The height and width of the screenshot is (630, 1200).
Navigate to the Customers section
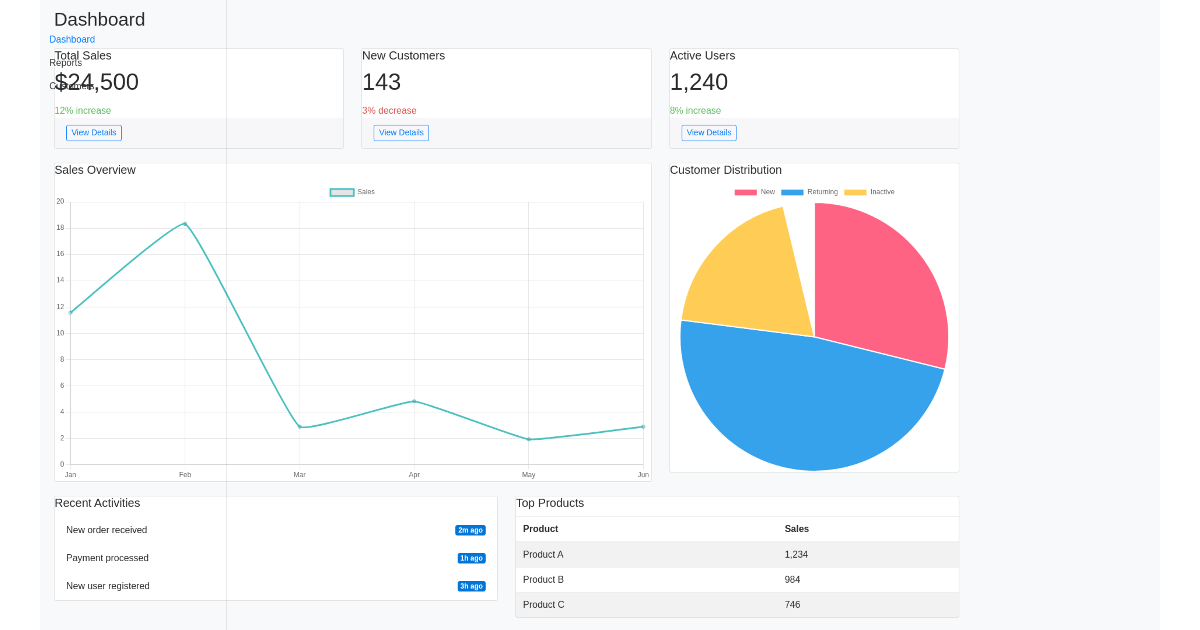73,86
